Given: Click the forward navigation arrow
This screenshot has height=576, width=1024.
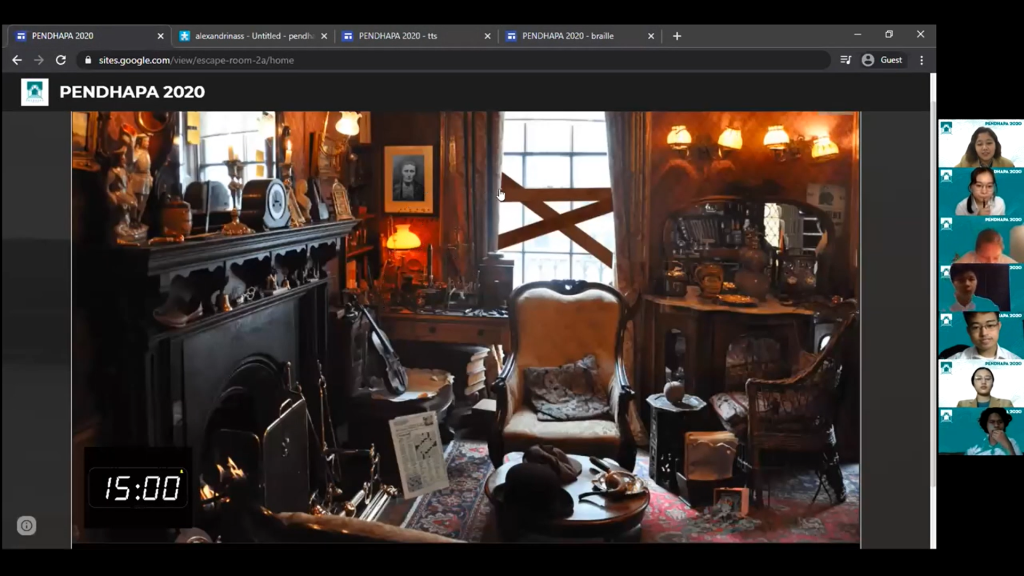Looking at the screenshot, I should coord(39,60).
